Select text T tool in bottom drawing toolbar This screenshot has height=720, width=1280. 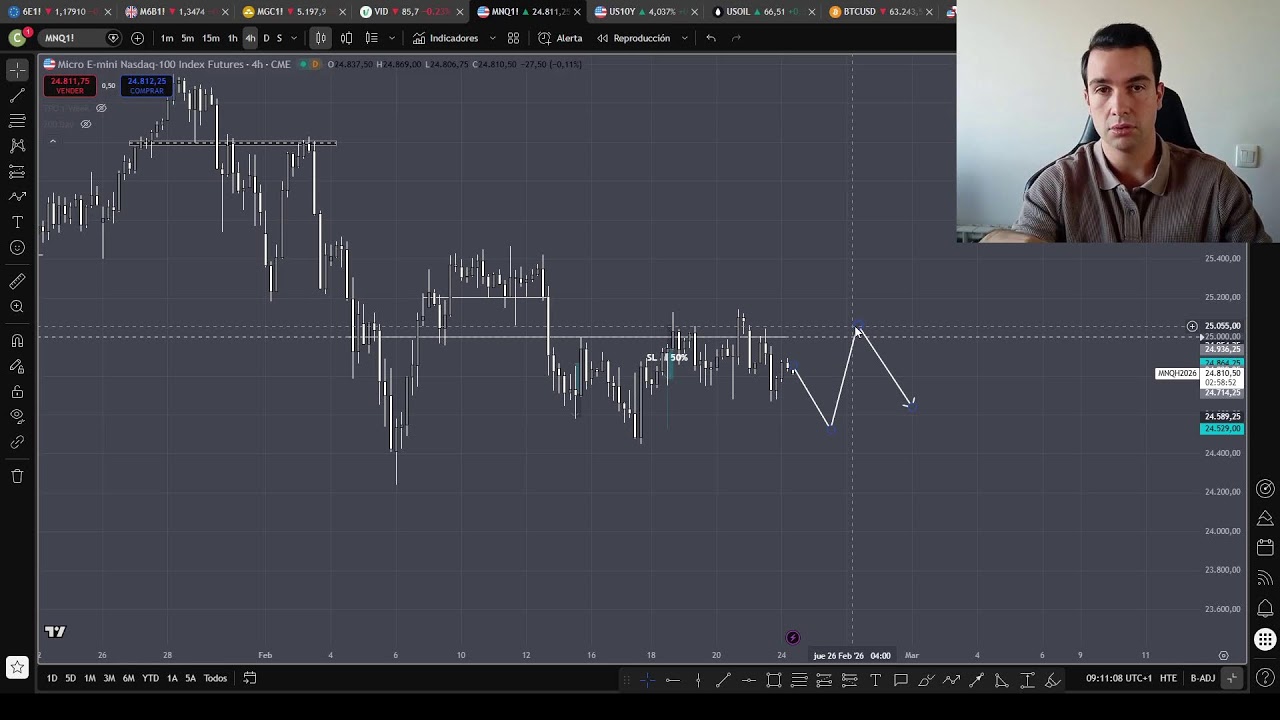[x=875, y=681]
